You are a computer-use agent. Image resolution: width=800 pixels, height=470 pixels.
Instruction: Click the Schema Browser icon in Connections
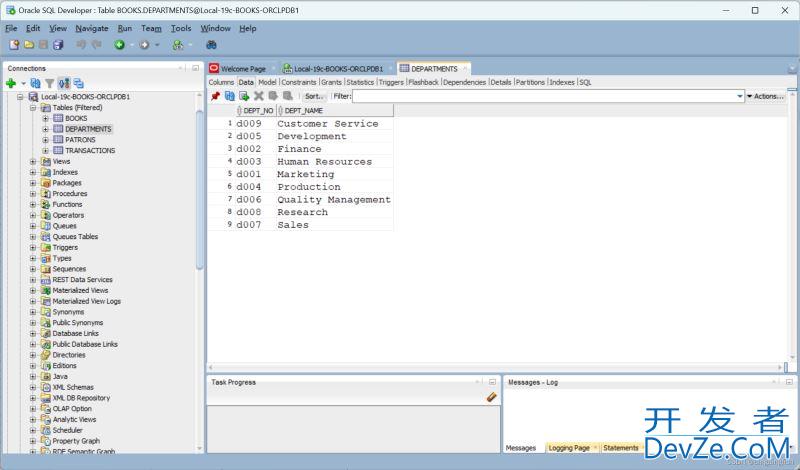pos(64,83)
